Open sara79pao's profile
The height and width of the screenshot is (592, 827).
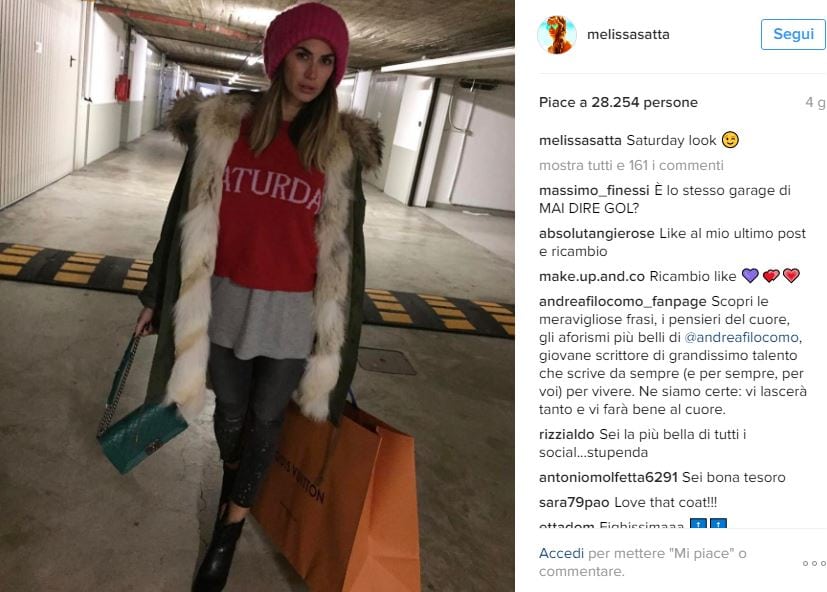click(574, 502)
